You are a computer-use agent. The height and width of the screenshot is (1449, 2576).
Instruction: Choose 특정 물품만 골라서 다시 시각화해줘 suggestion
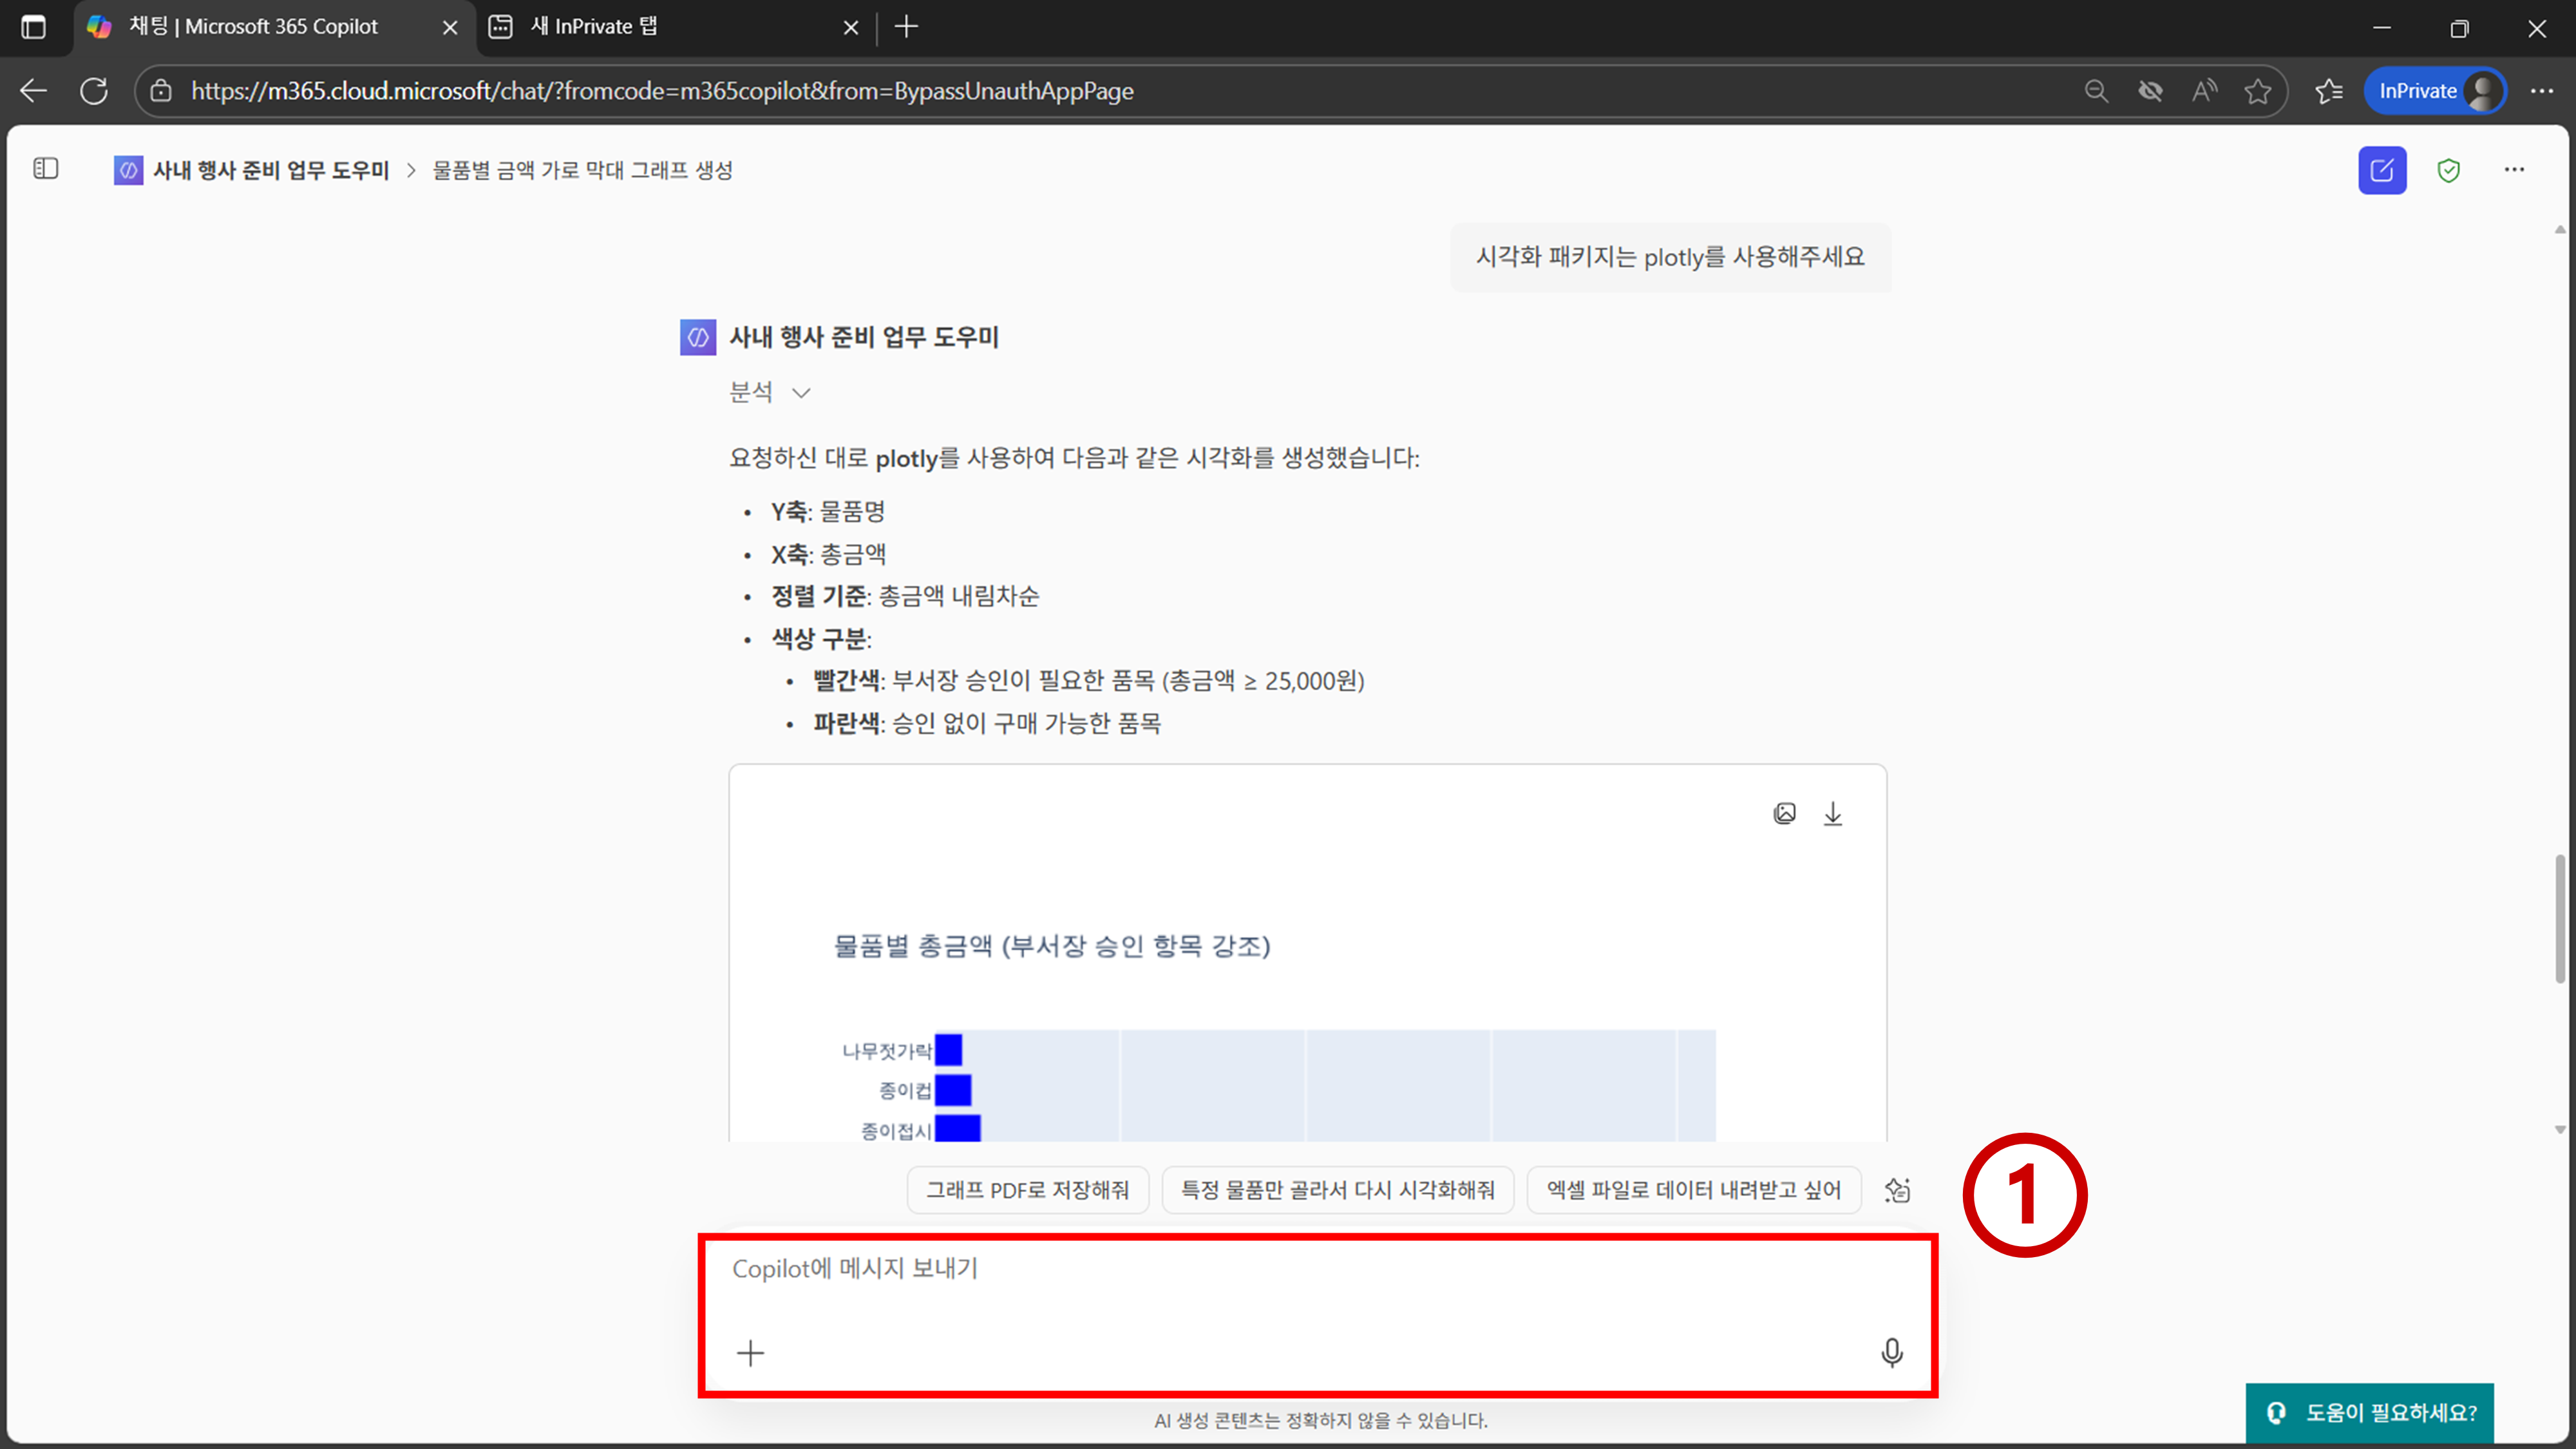tap(1337, 1190)
